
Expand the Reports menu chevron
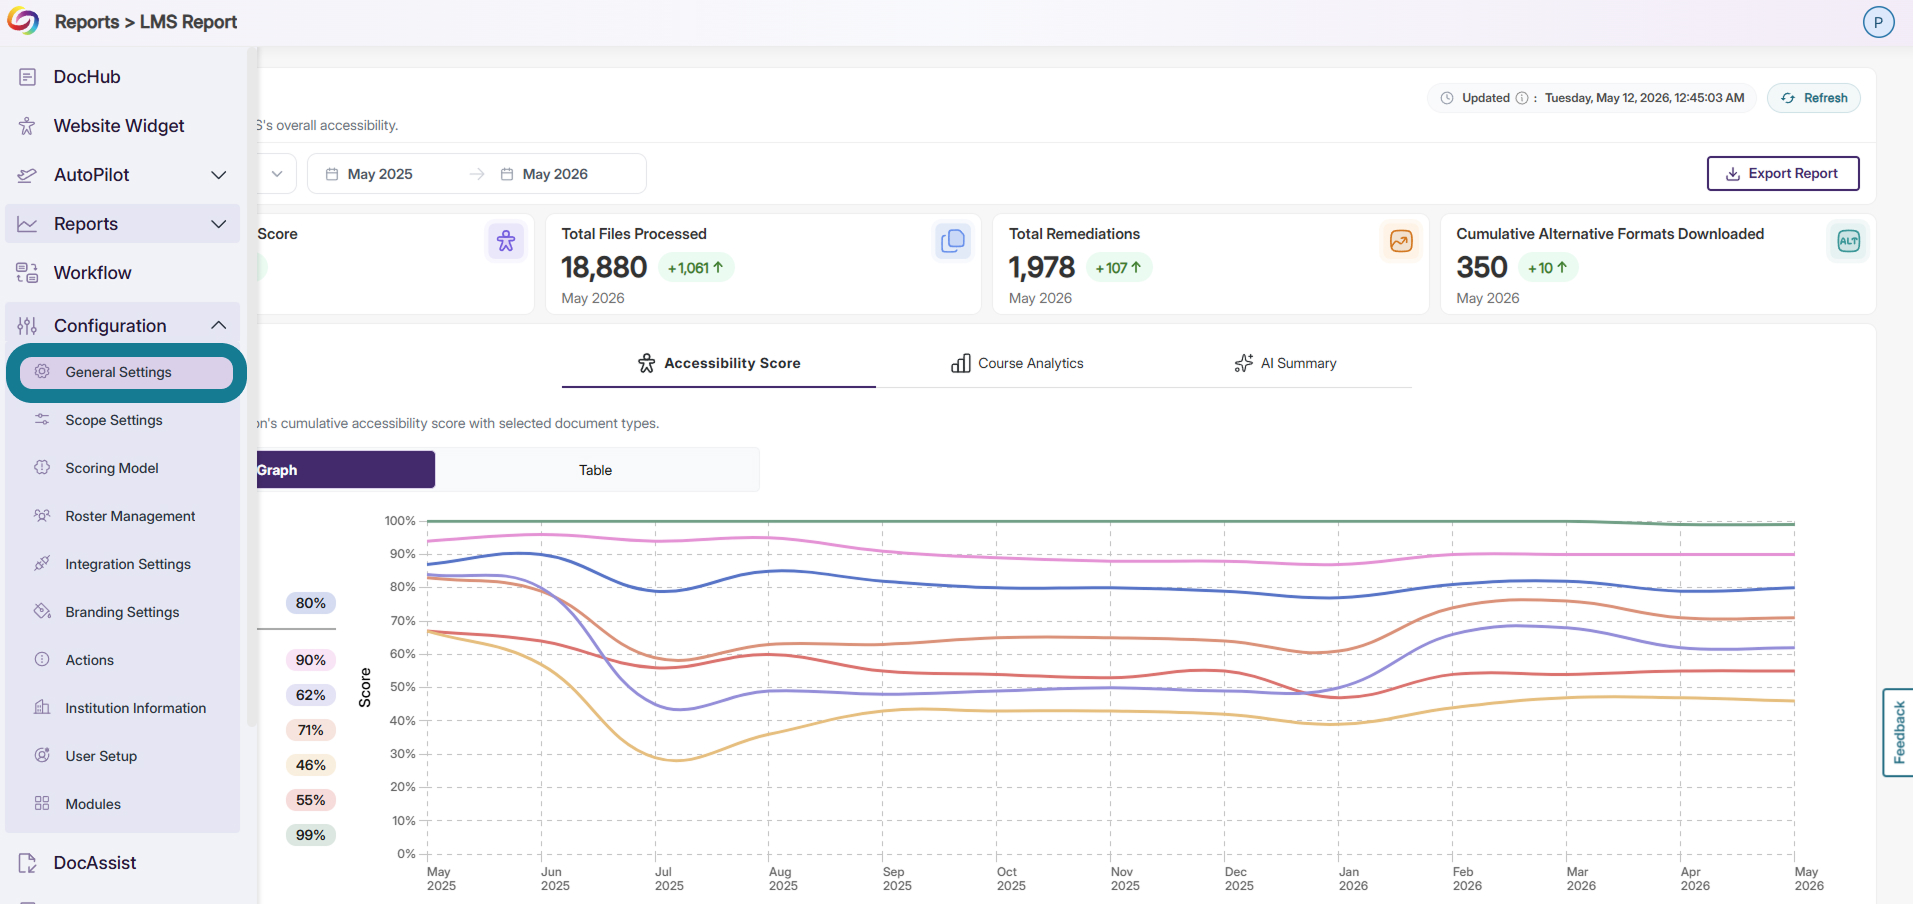(219, 224)
